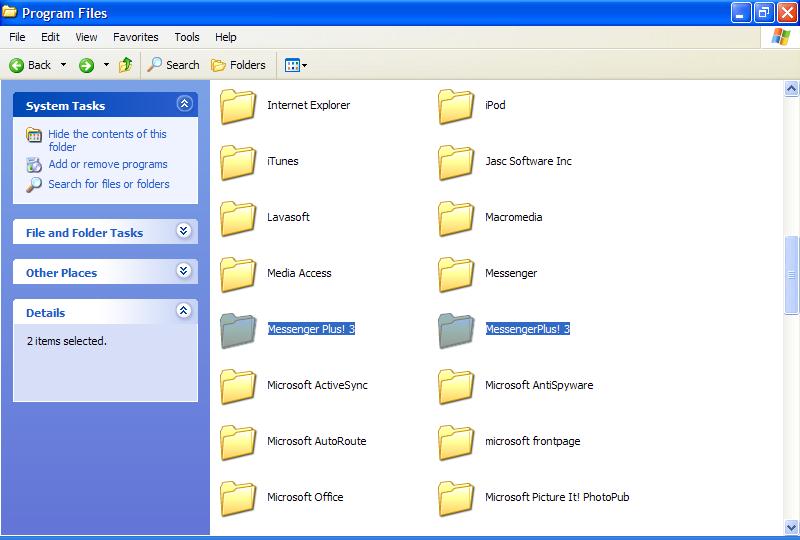800x540 pixels.
Task: Click the scrollbar down arrow
Action: pos(791,526)
